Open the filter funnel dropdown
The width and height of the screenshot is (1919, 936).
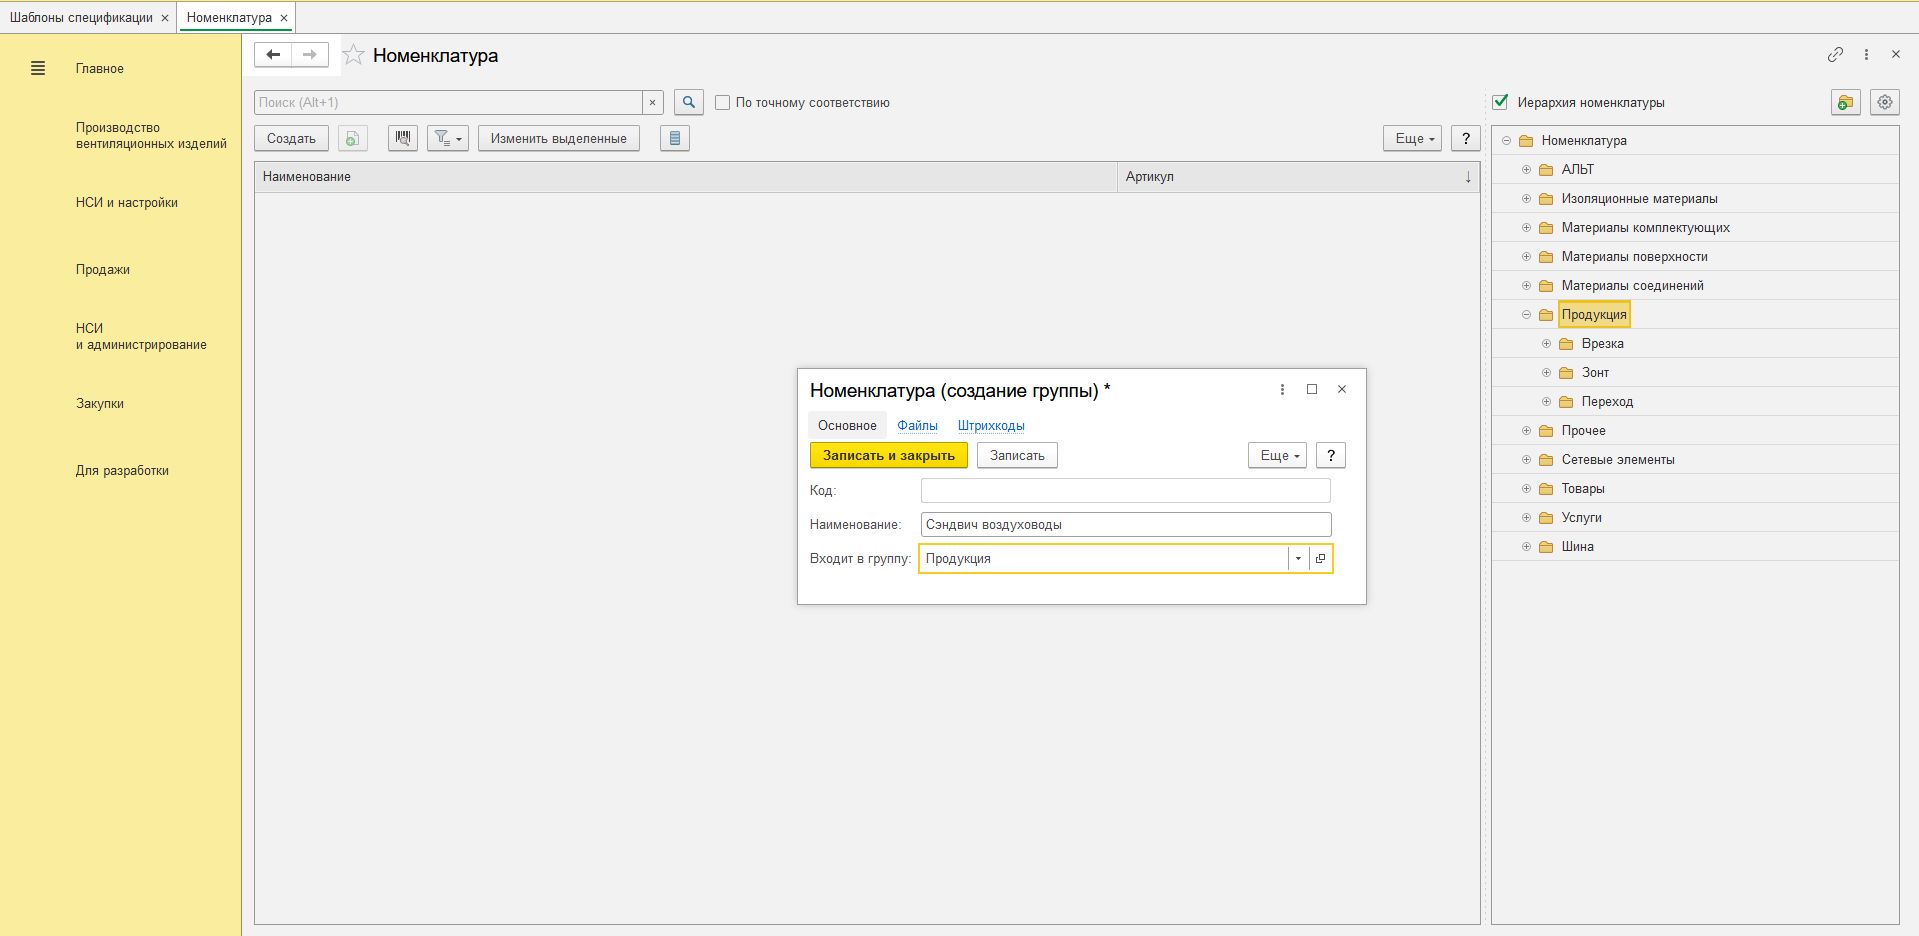click(447, 139)
